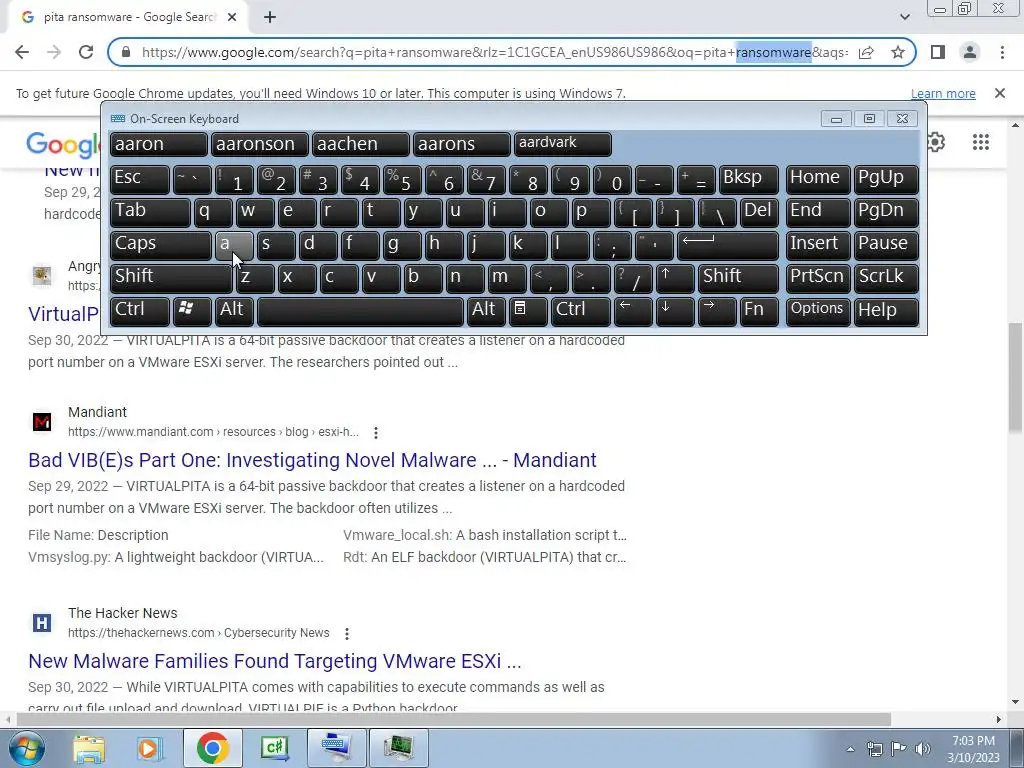Open Google search settings gear
Image resolution: width=1024 pixels, height=768 pixels.
coord(936,142)
